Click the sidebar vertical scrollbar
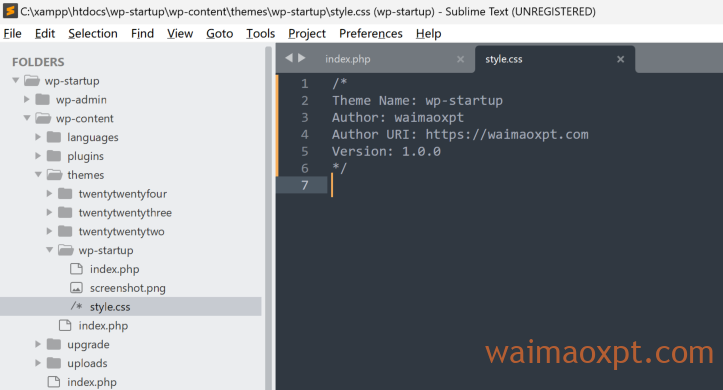The width and height of the screenshot is (723, 390). tap(269, 217)
